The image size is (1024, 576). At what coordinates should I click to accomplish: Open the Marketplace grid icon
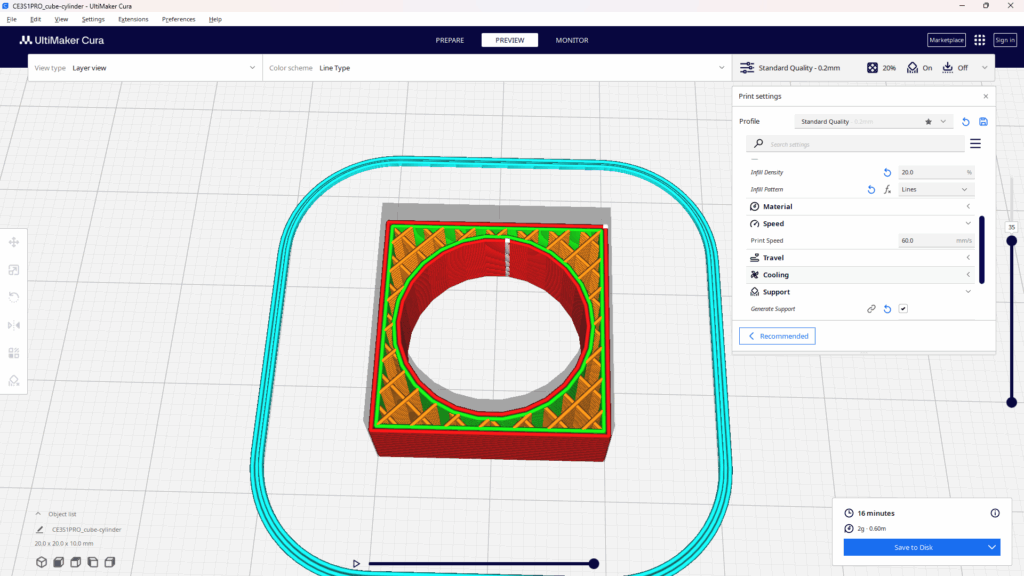tap(978, 40)
